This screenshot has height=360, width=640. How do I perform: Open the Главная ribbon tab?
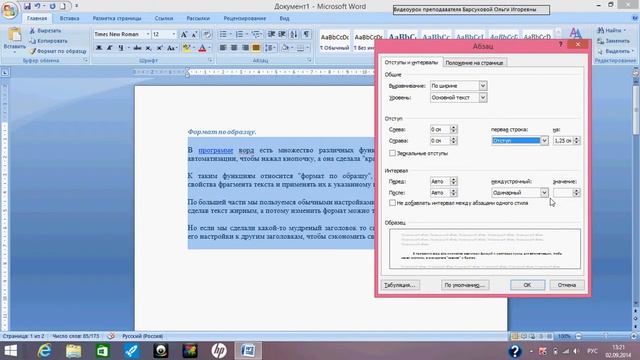tap(37, 18)
